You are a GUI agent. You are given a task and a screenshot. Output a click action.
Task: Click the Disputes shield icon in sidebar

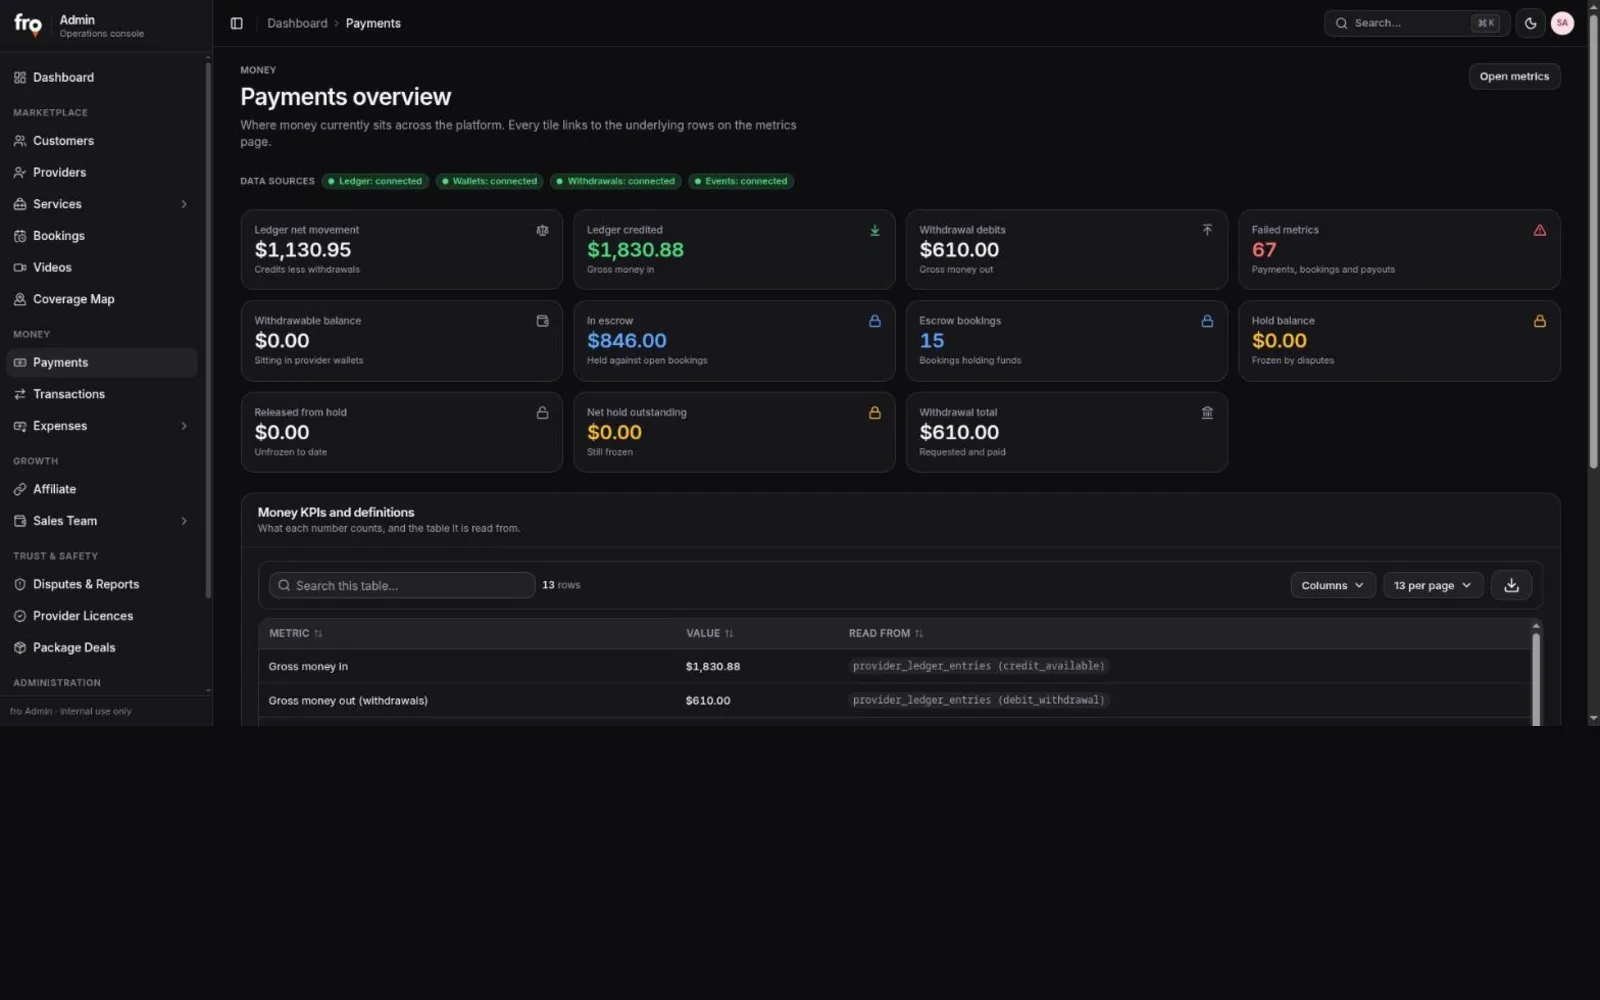click(20, 584)
